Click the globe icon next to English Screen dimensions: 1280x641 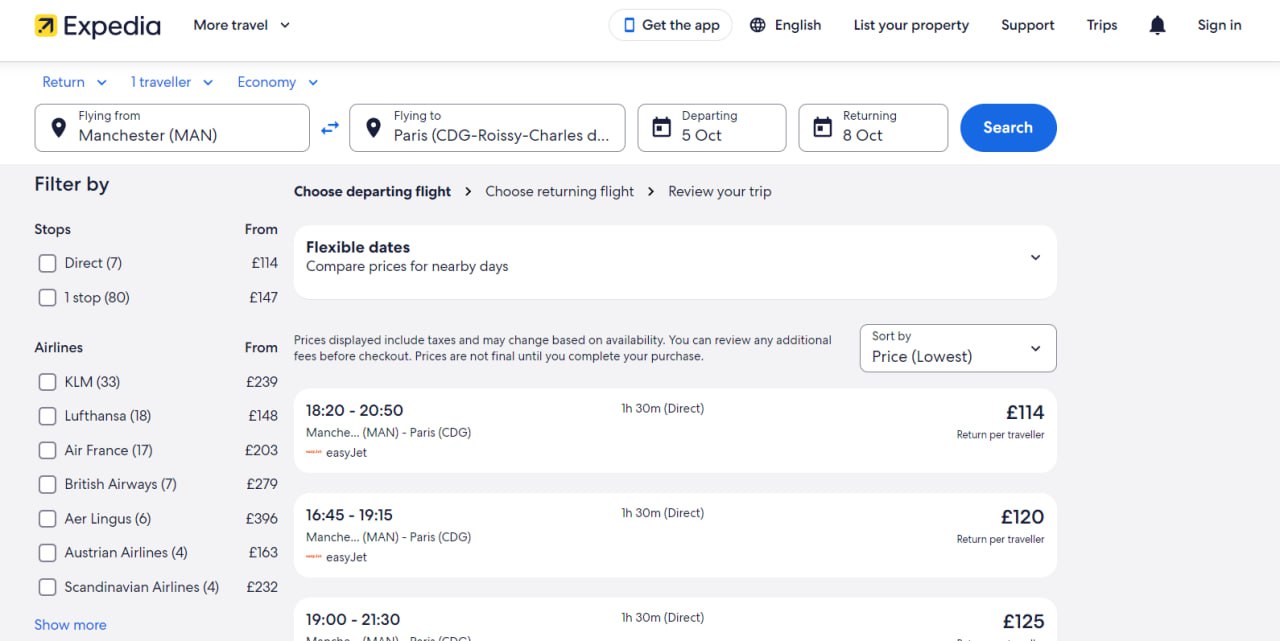tap(758, 25)
